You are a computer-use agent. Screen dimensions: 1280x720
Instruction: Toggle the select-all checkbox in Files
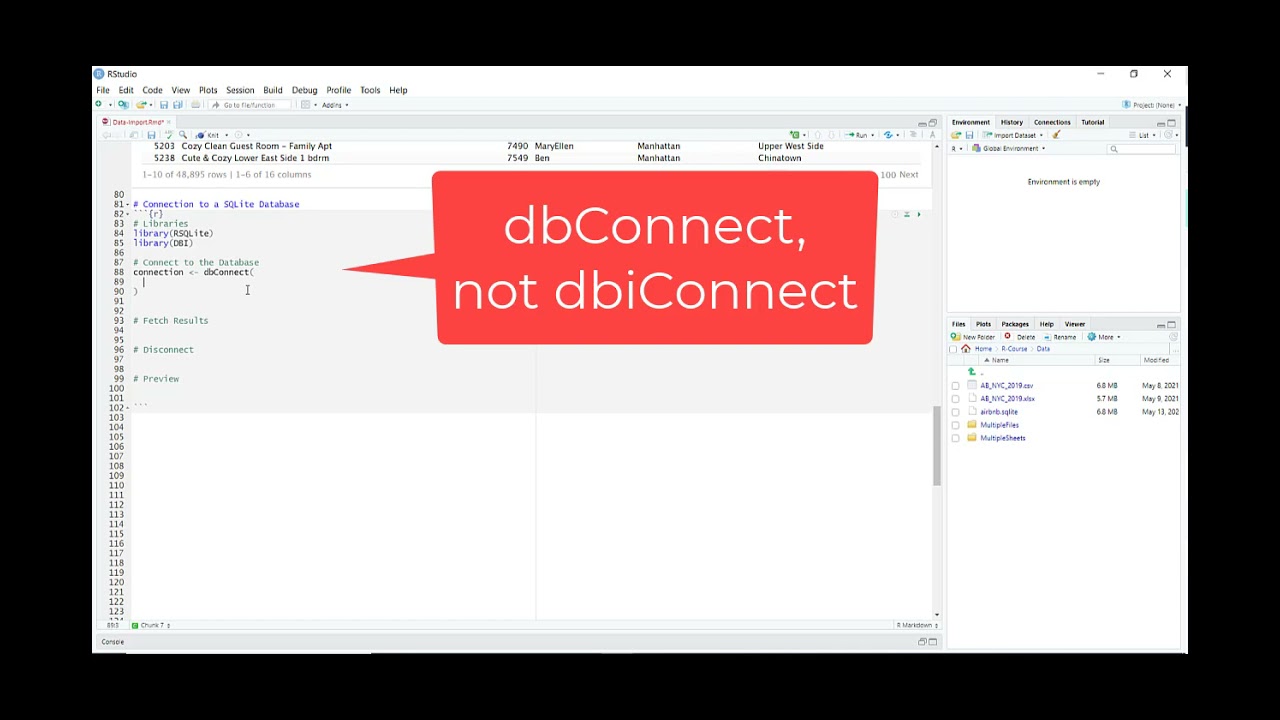(955, 350)
